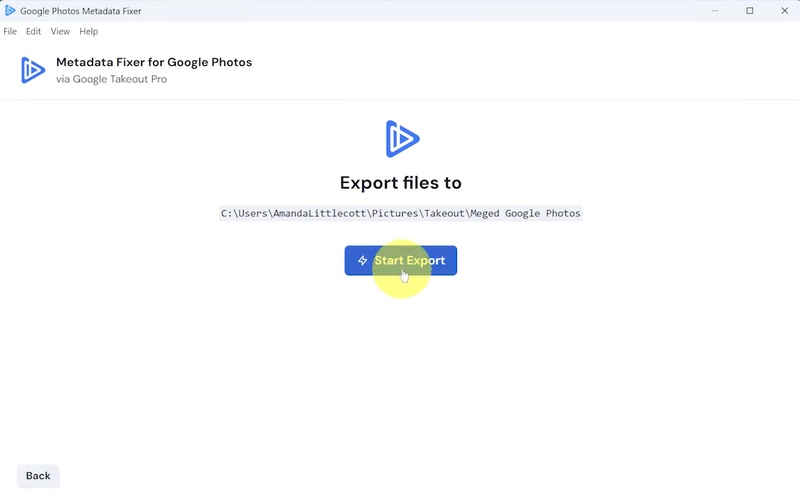
Task: Click the title bar app icon
Action: point(10,10)
